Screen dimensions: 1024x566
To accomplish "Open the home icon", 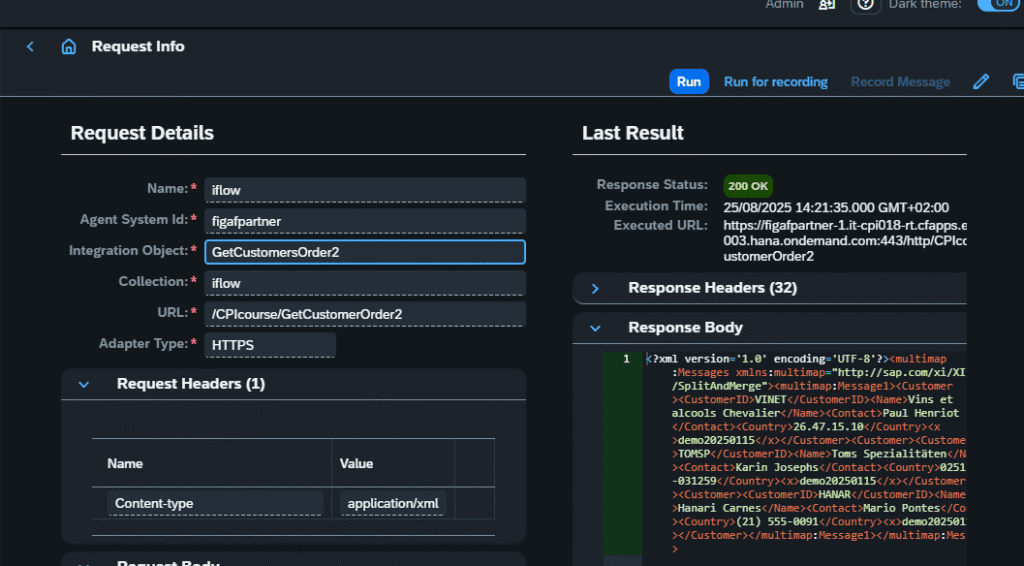I will [69, 46].
